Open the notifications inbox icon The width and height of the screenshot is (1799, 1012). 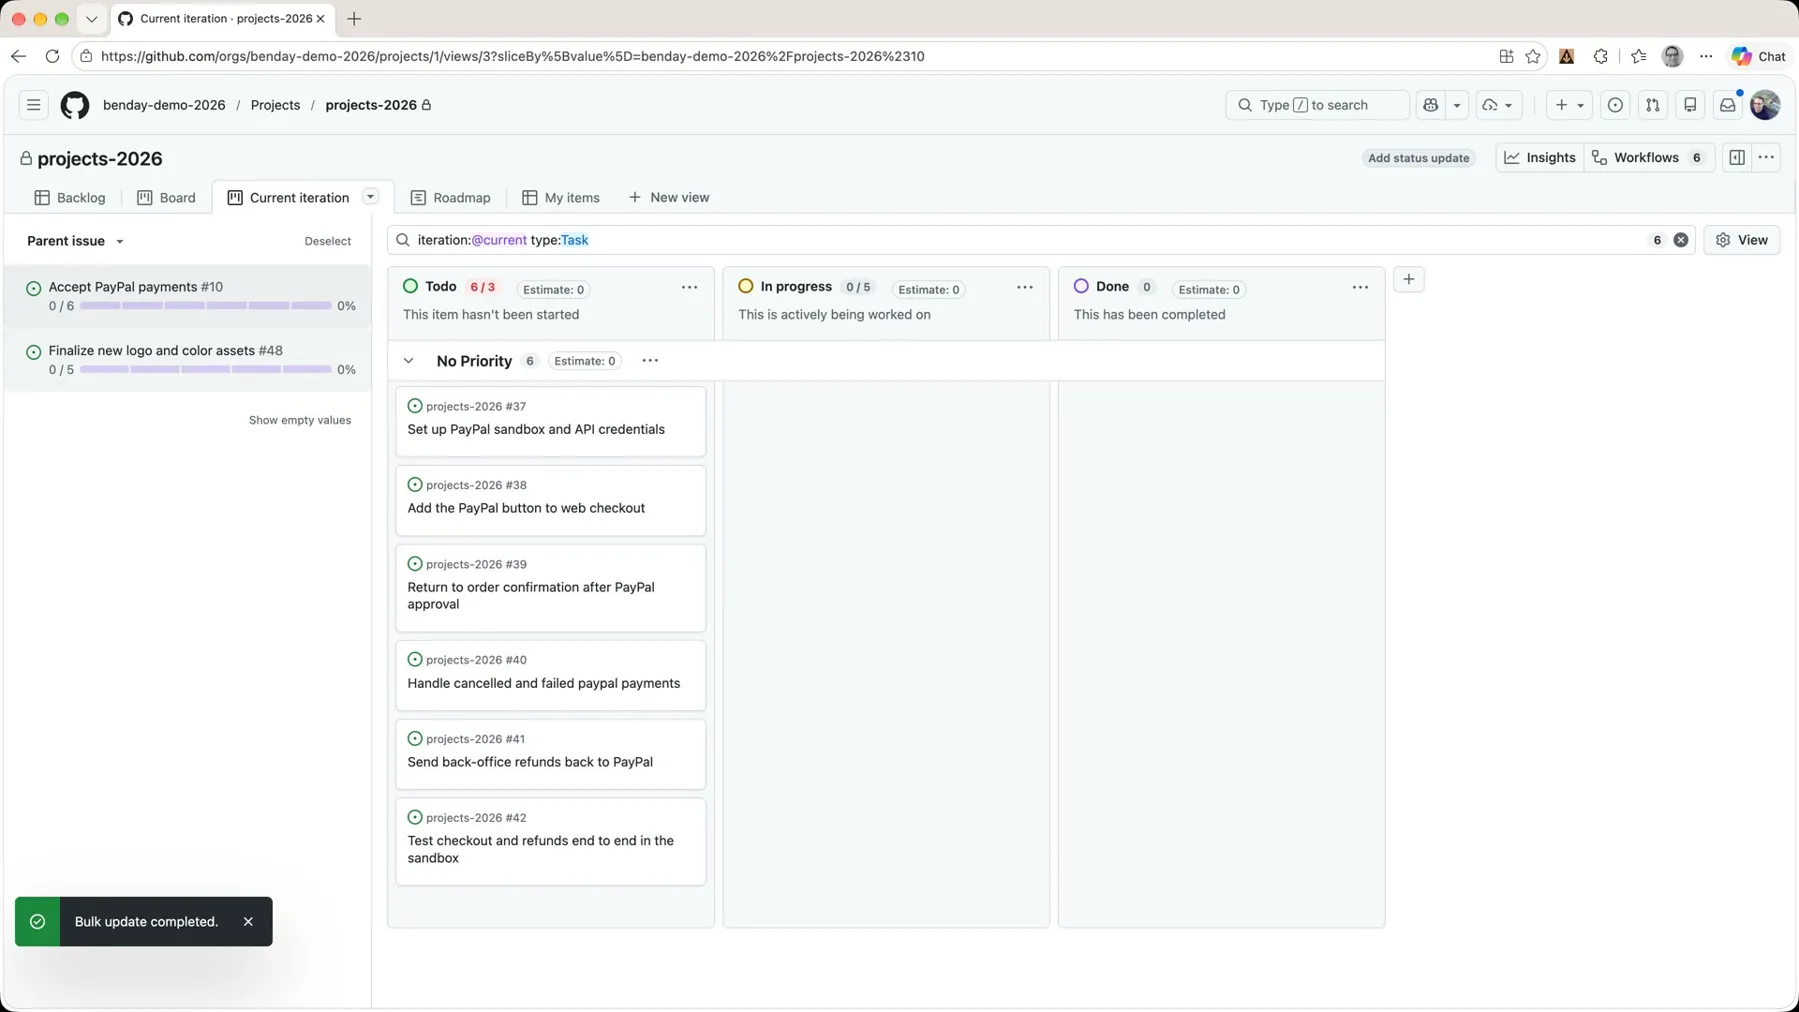coord(1727,105)
